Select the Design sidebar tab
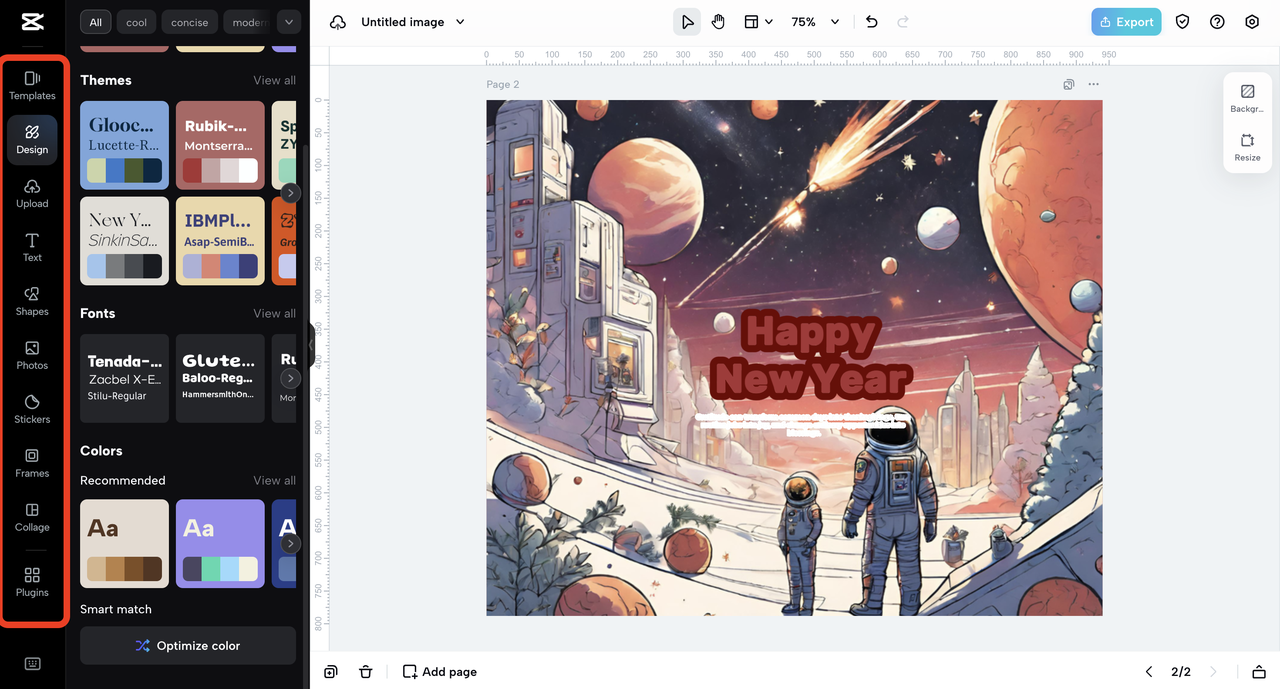The width and height of the screenshot is (1280, 689). tap(32, 140)
